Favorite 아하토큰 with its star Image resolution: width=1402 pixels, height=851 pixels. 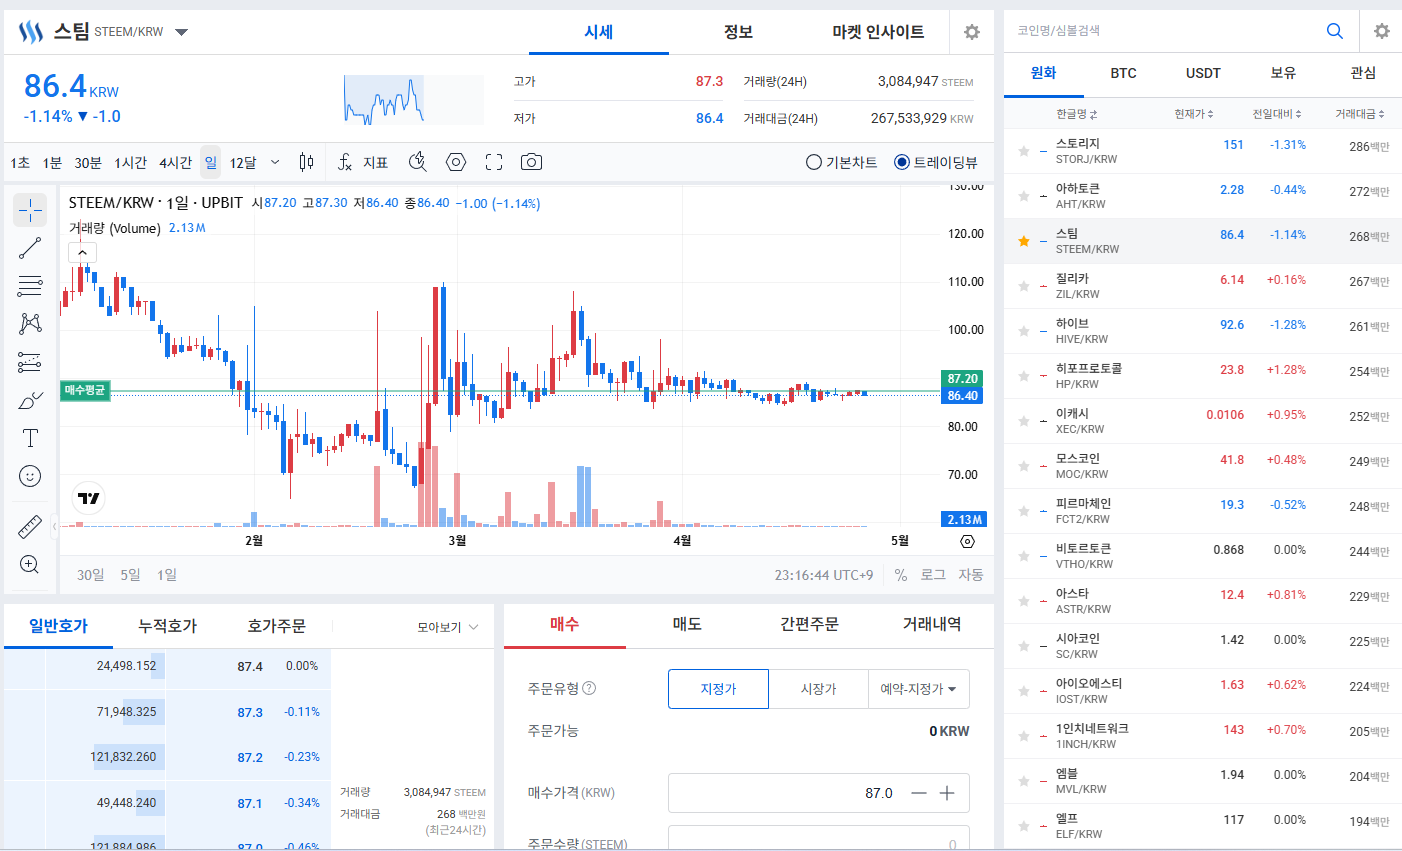[1024, 196]
